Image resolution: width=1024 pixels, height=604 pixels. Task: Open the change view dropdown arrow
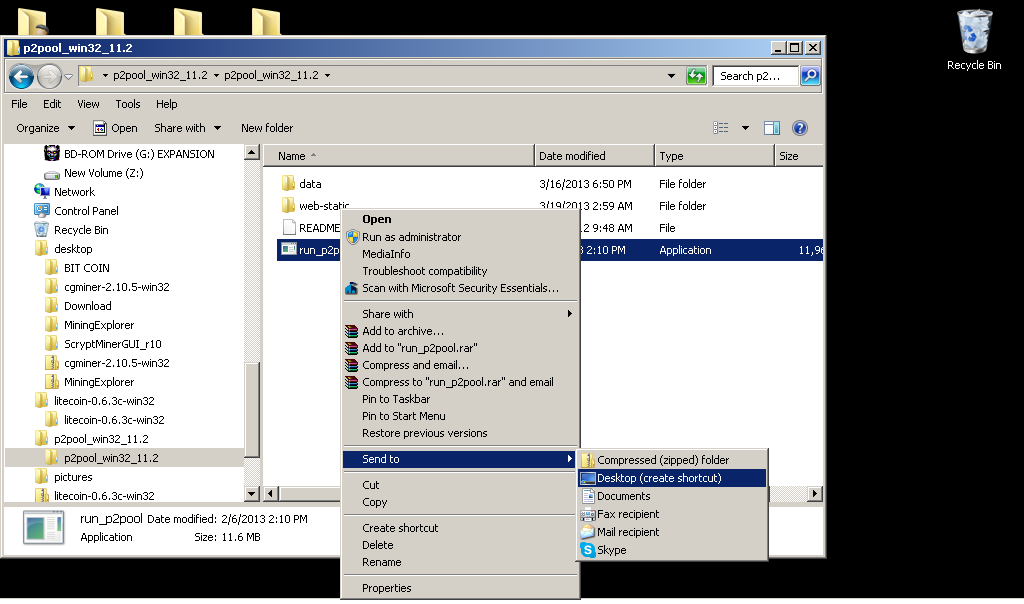745,128
